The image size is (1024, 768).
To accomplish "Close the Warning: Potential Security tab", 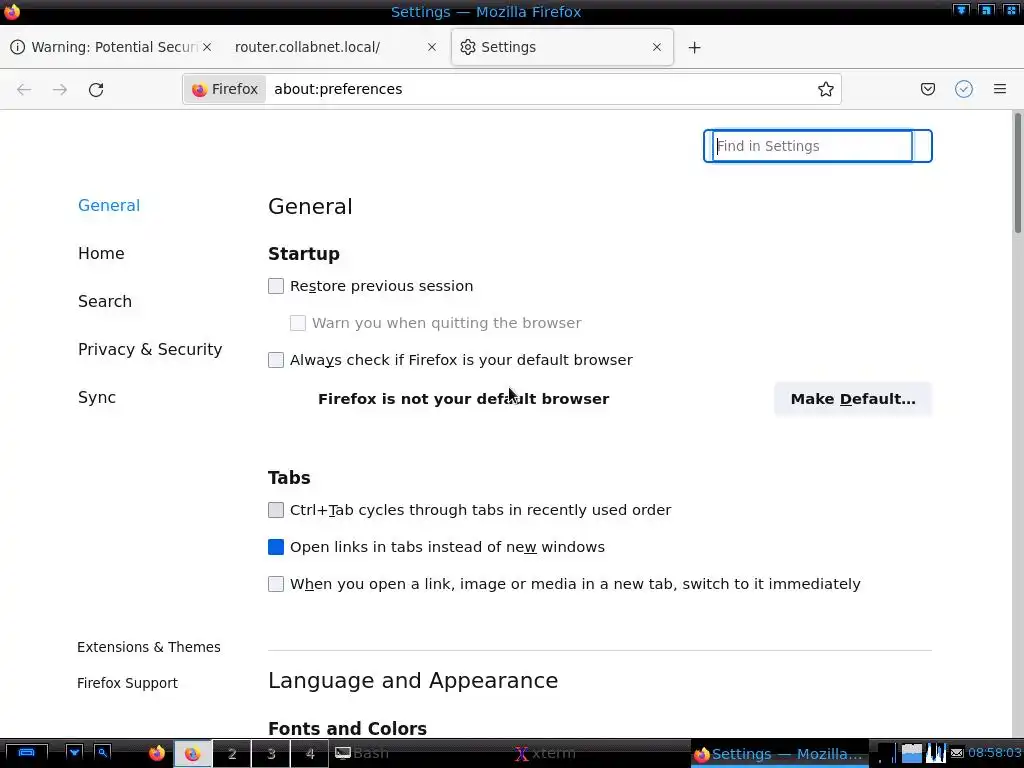I will pos(206,47).
